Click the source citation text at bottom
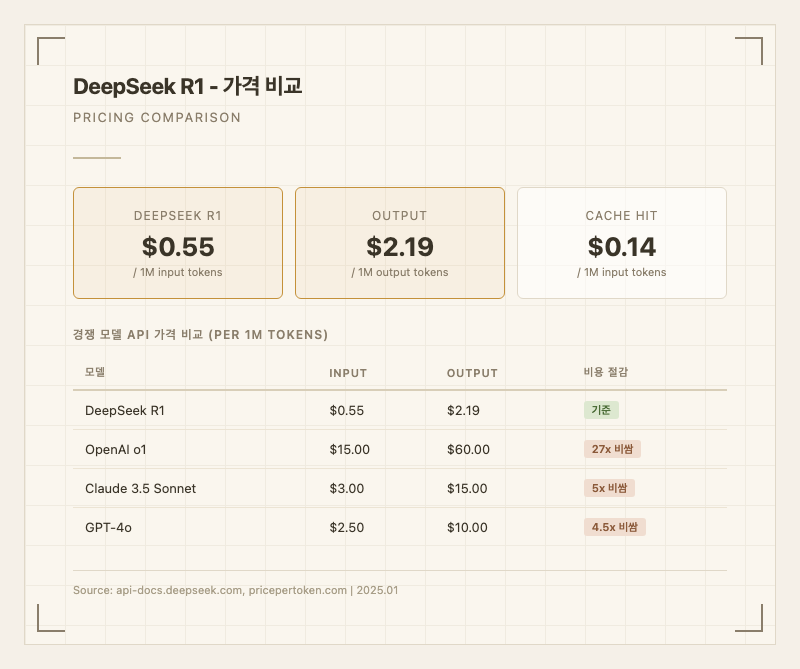Viewport: 800px width, 669px height. 236,590
